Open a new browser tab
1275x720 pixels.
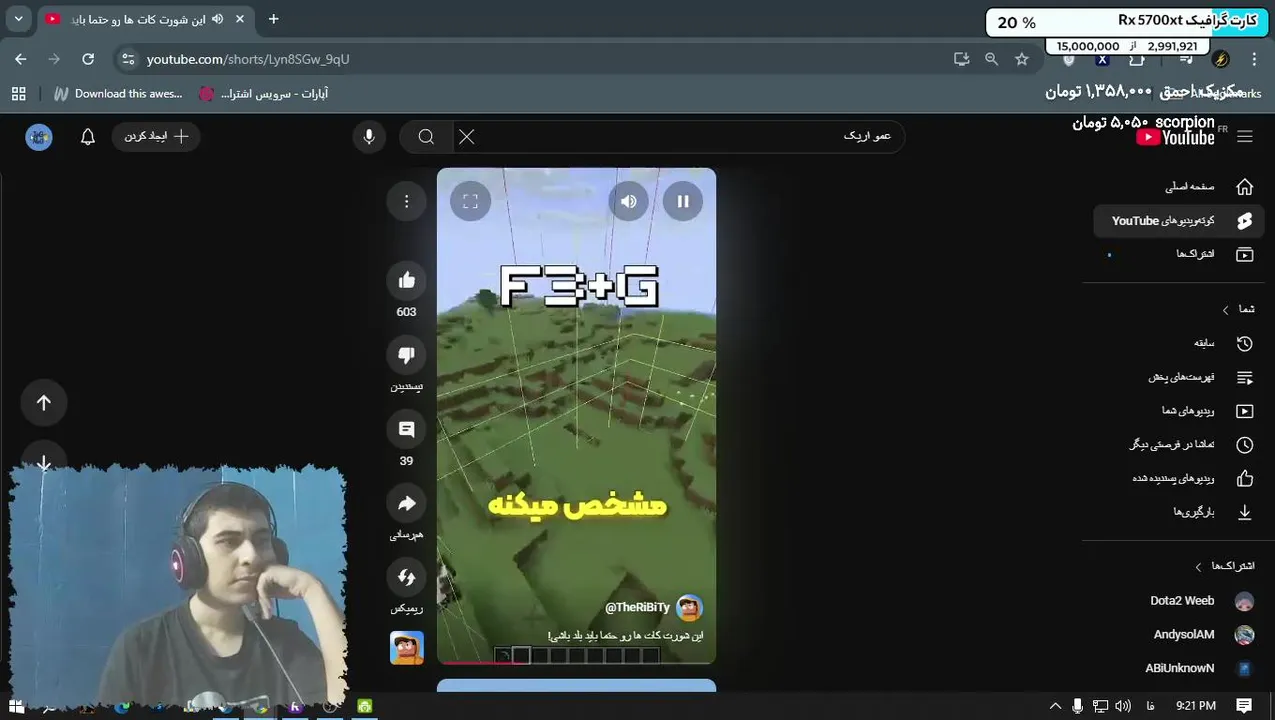pyautogui.click(x=273, y=19)
